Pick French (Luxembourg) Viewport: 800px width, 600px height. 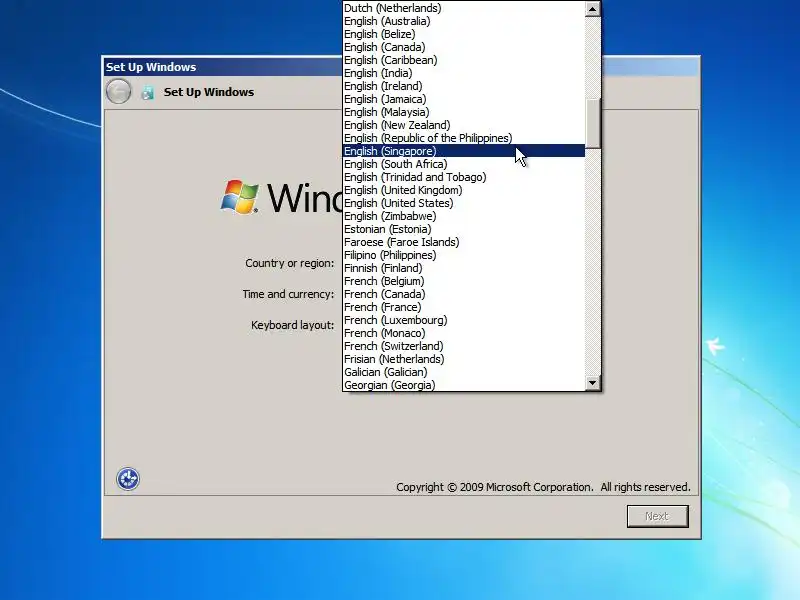(463, 320)
